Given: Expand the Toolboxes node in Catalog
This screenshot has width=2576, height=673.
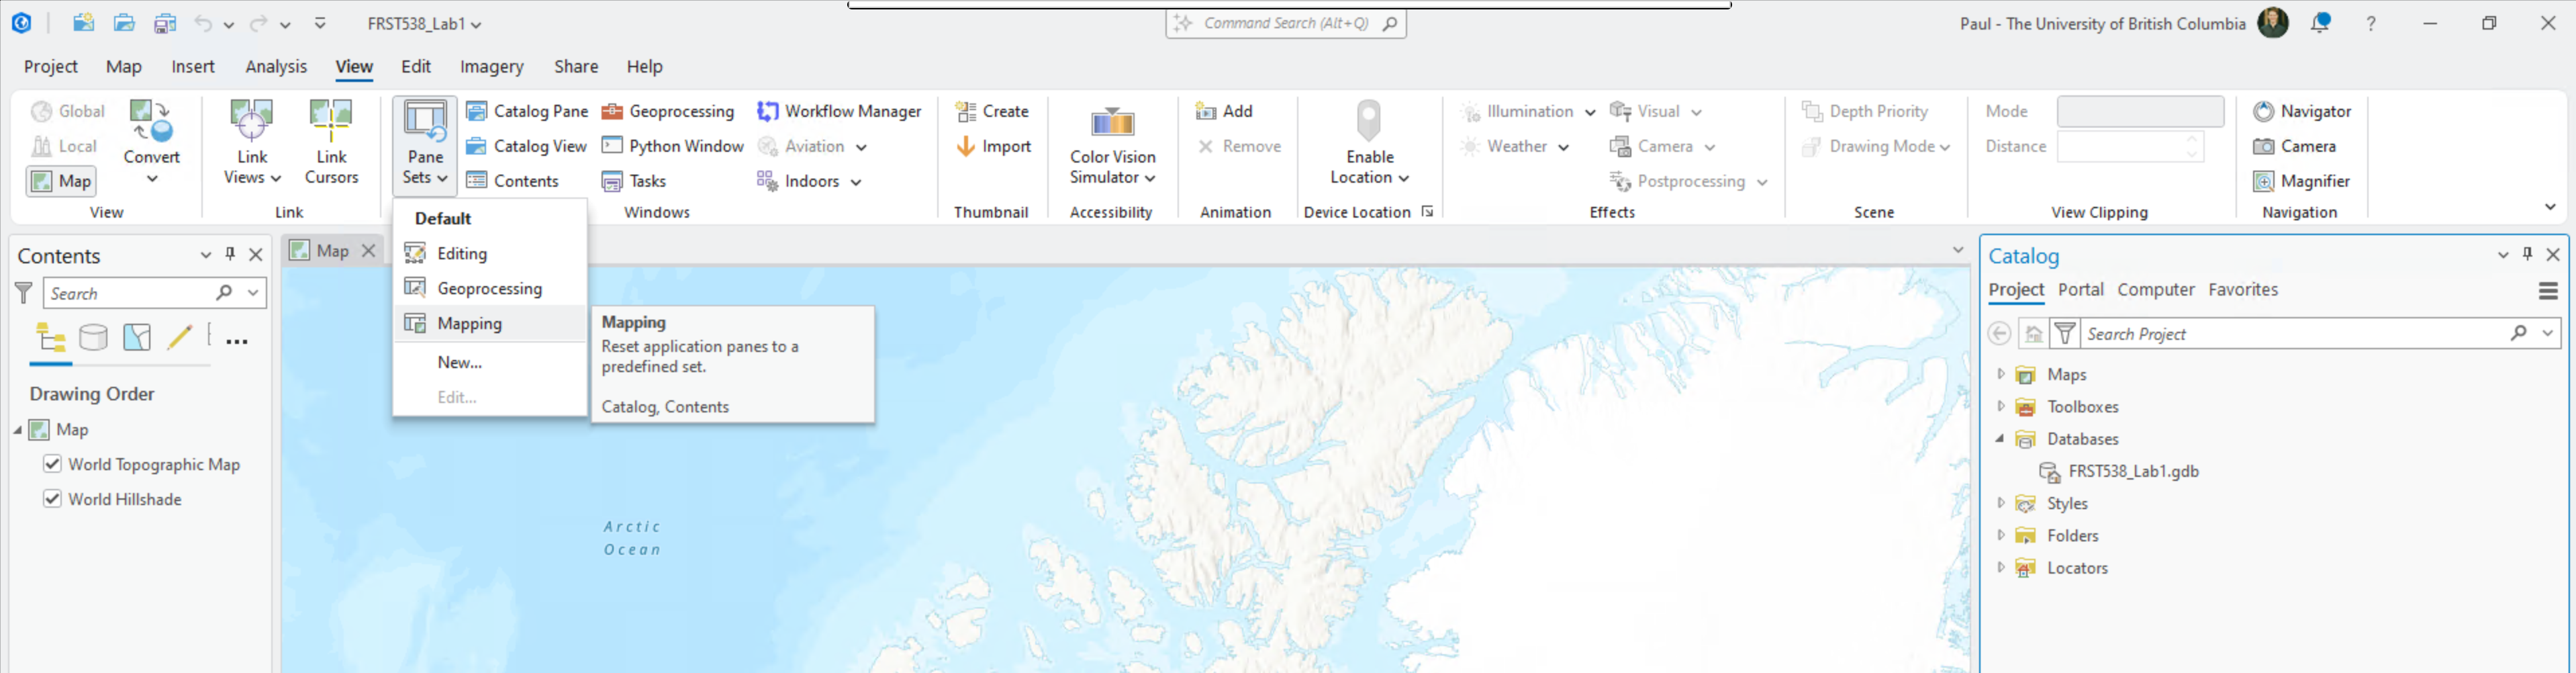Looking at the screenshot, I should 2000,406.
